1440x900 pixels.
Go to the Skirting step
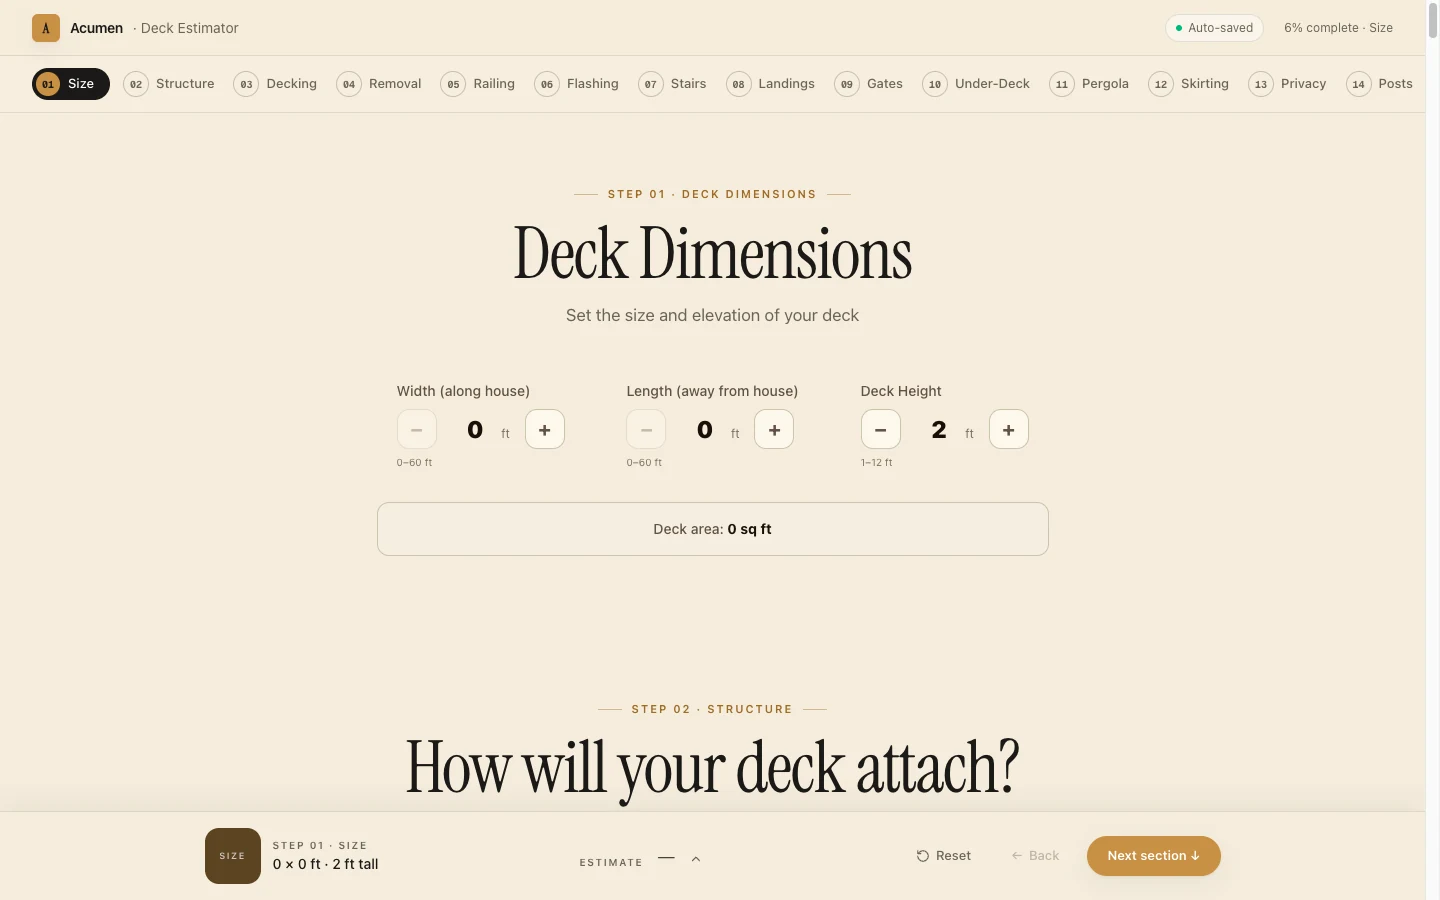coord(1190,84)
